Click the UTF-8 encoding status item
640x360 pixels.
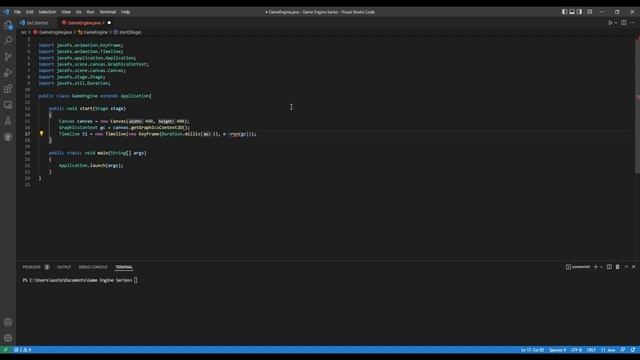click(576, 350)
